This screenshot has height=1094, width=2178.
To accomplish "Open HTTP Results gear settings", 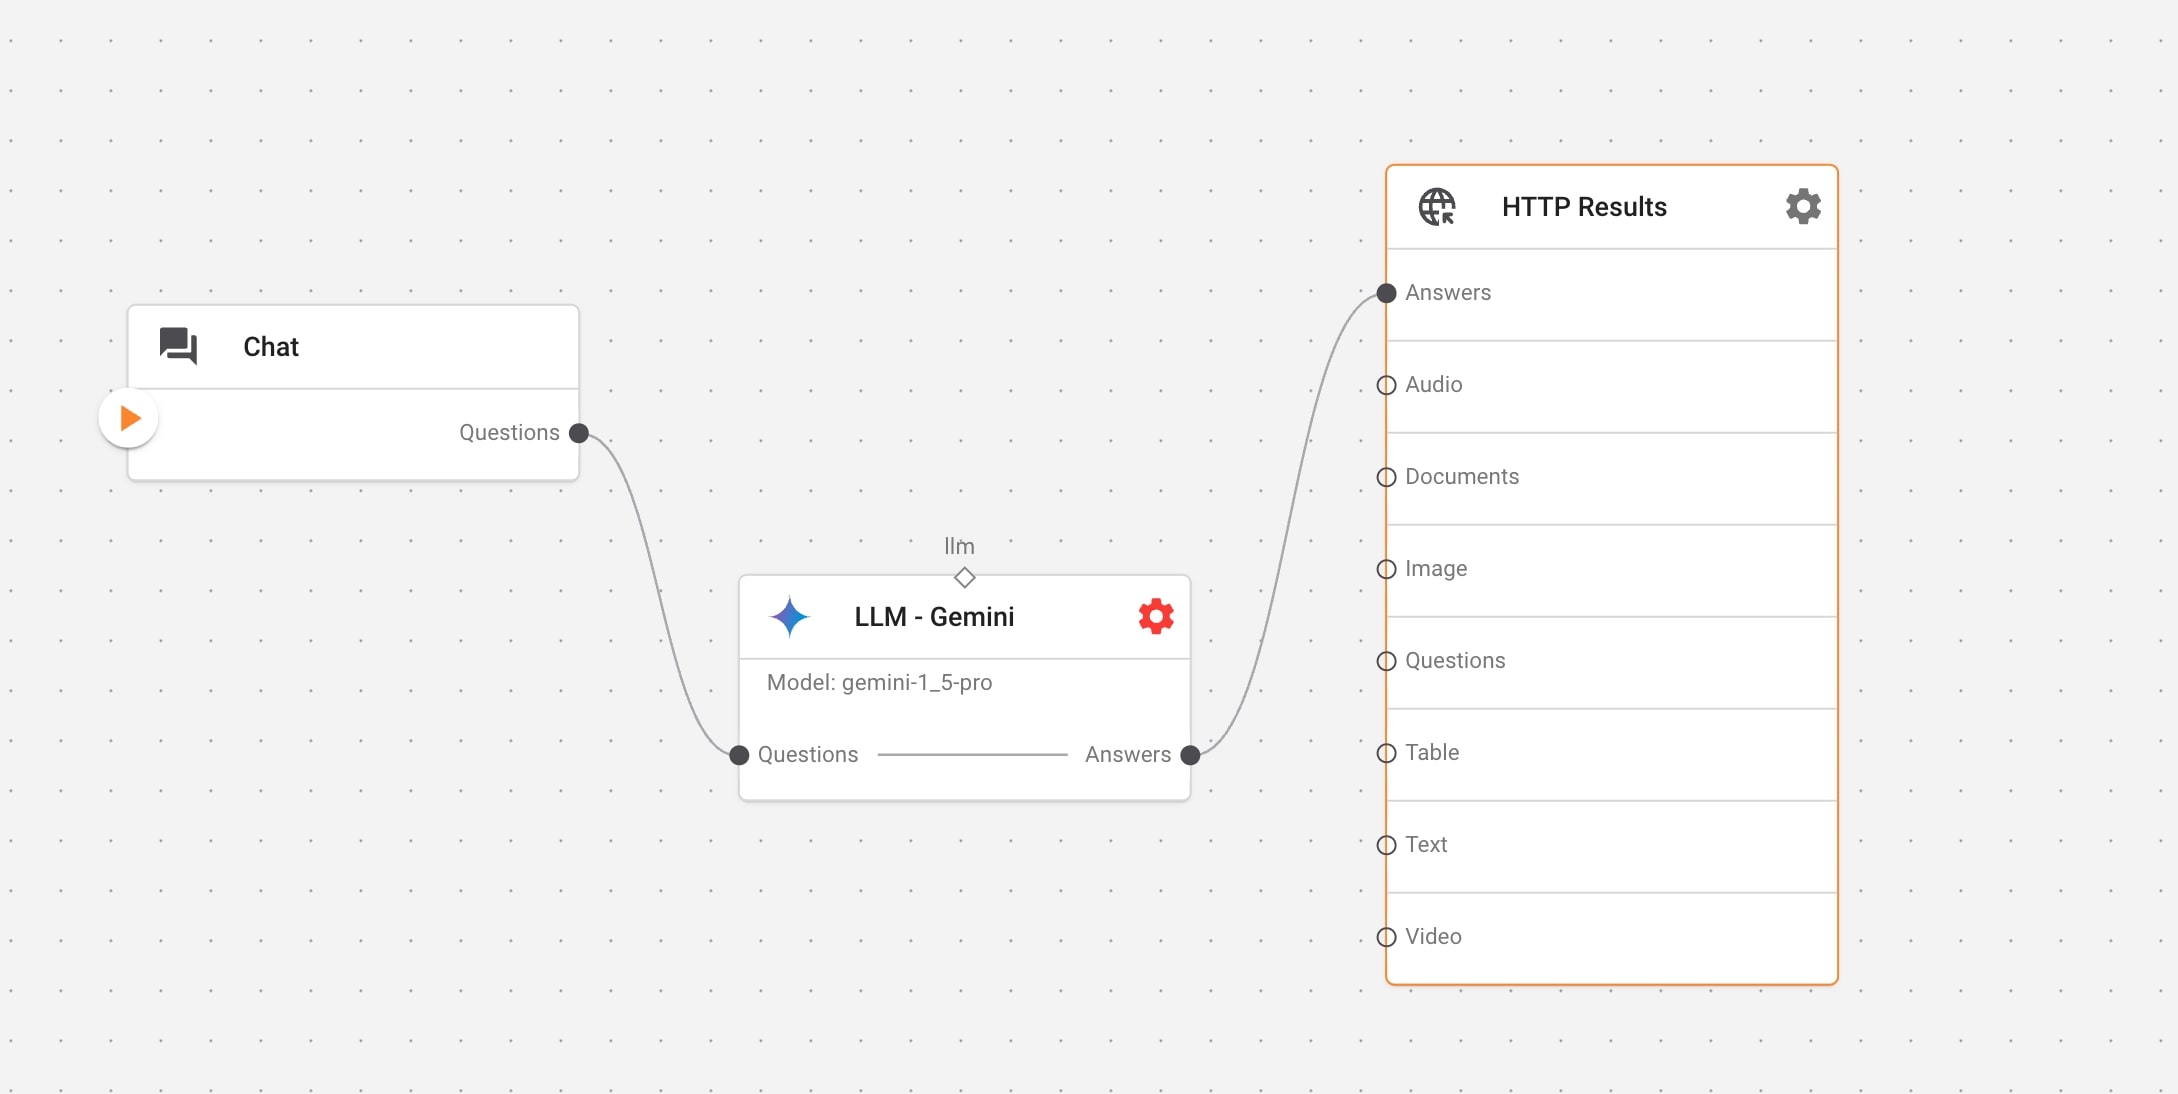I will pyautogui.click(x=1803, y=207).
